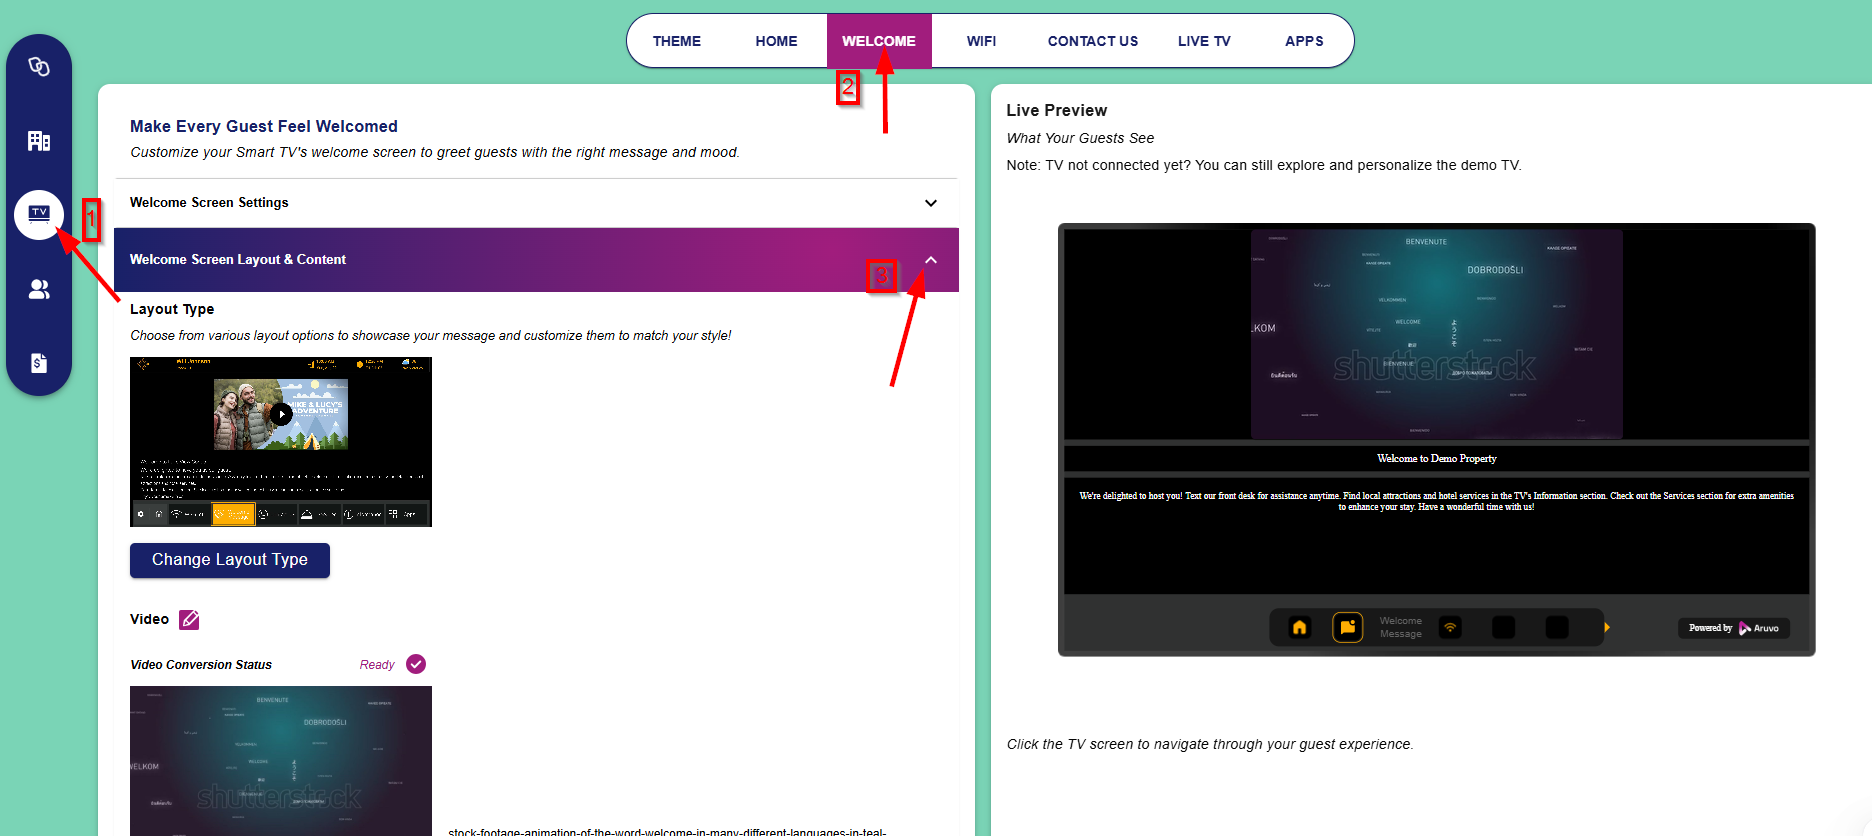This screenshot has width=1872, height=836.
Task: Open the users sidebar icon
Action: coord(39,289)
